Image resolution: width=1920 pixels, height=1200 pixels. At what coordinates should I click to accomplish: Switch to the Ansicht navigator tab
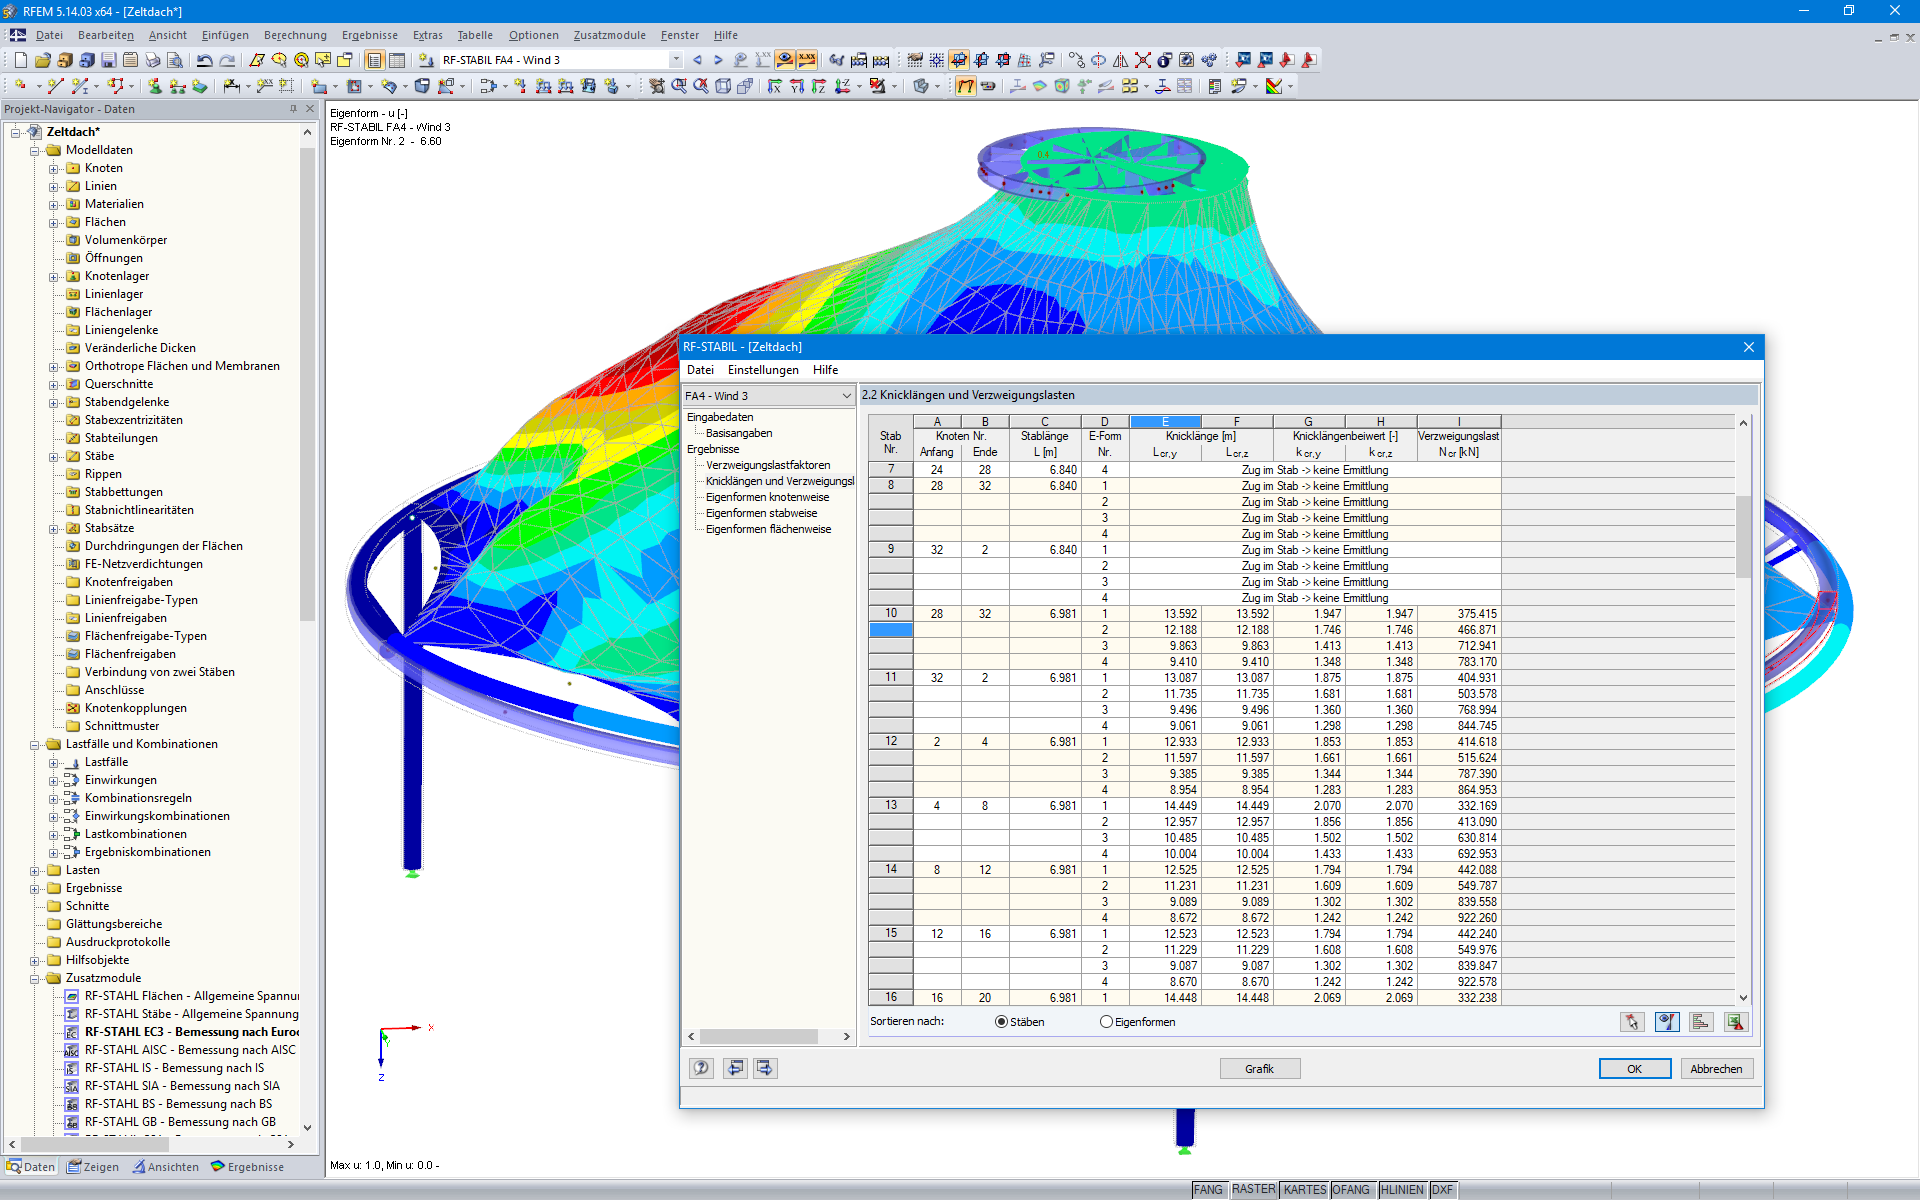[165, 1167]
